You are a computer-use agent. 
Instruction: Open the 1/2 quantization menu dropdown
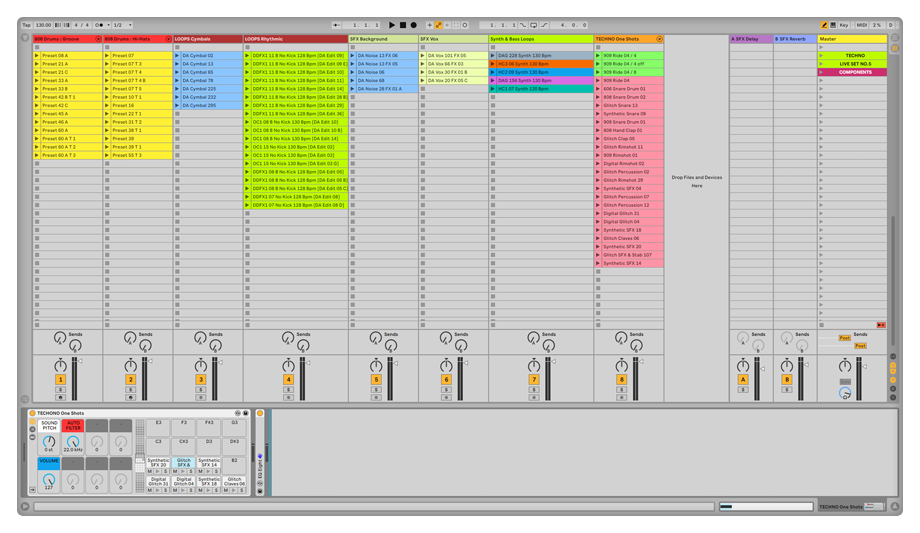[123, 25]
